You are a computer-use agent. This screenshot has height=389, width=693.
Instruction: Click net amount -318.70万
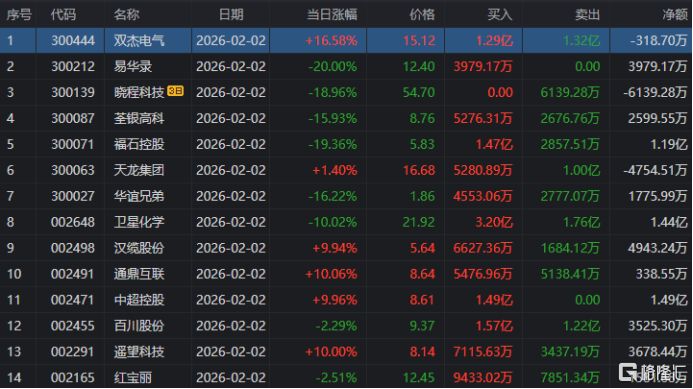tap(659, 41)
